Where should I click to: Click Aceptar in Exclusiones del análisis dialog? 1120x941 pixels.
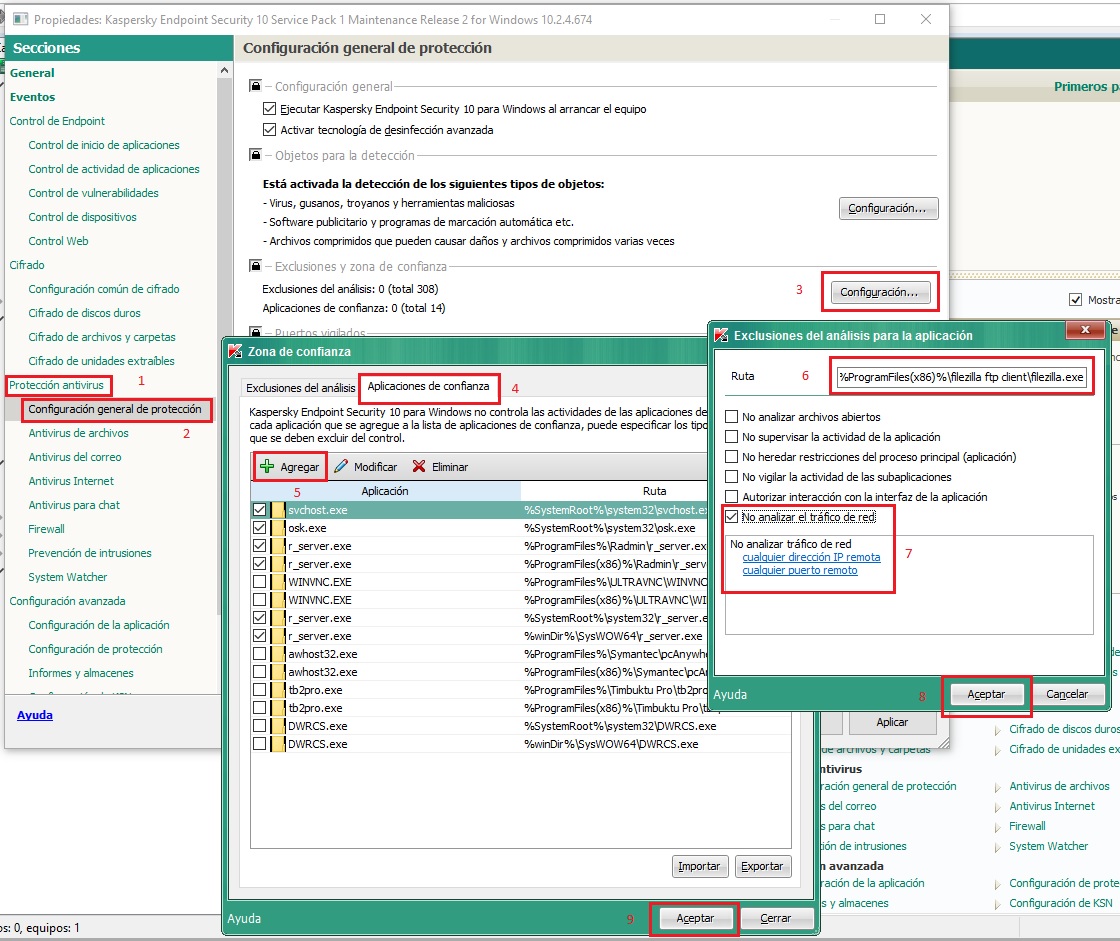coord(986,694)
